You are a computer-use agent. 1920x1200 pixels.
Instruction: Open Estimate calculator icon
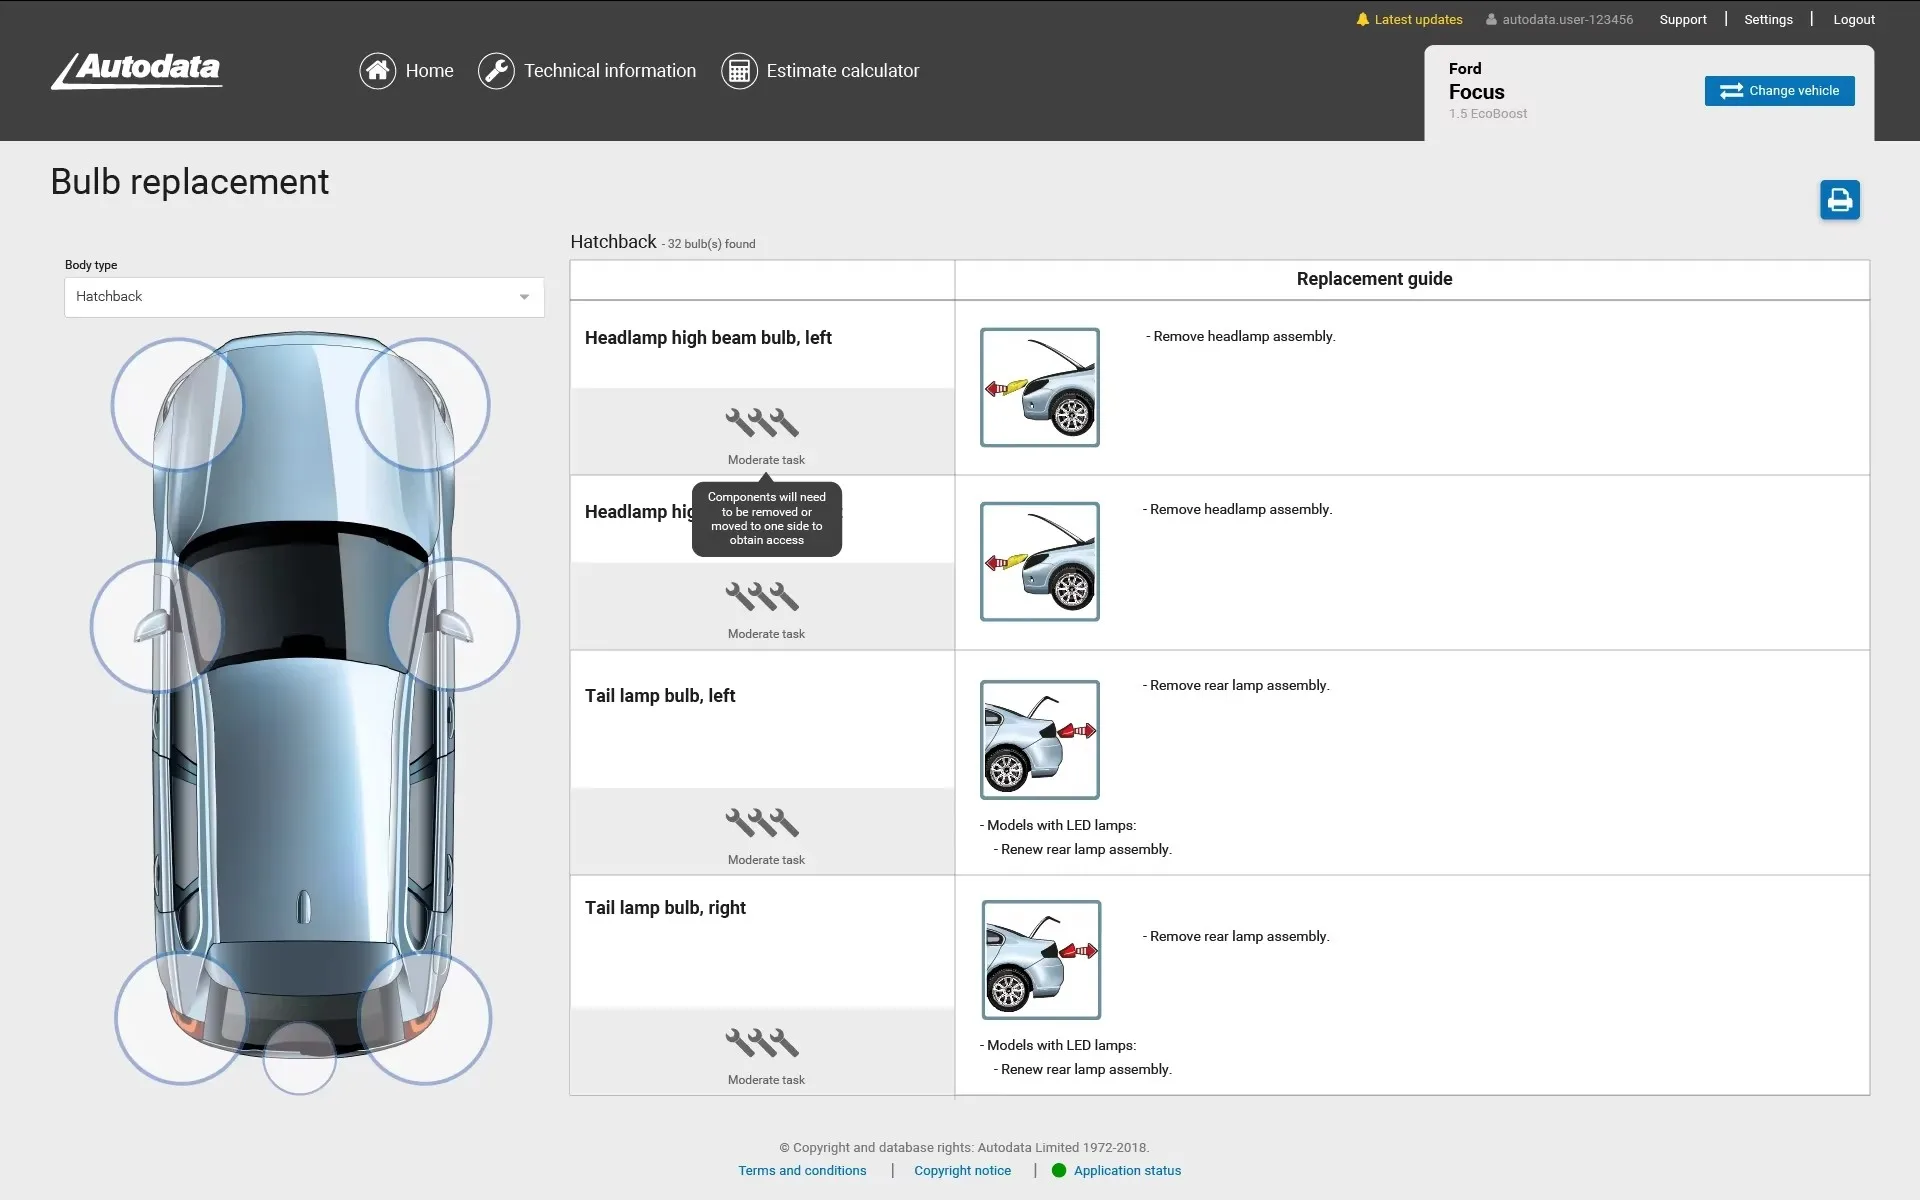point(739,71)
